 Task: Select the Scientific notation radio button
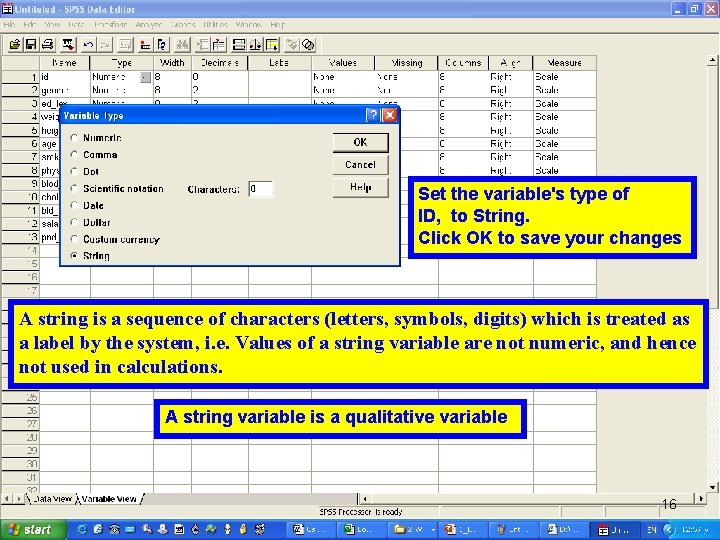74,188
